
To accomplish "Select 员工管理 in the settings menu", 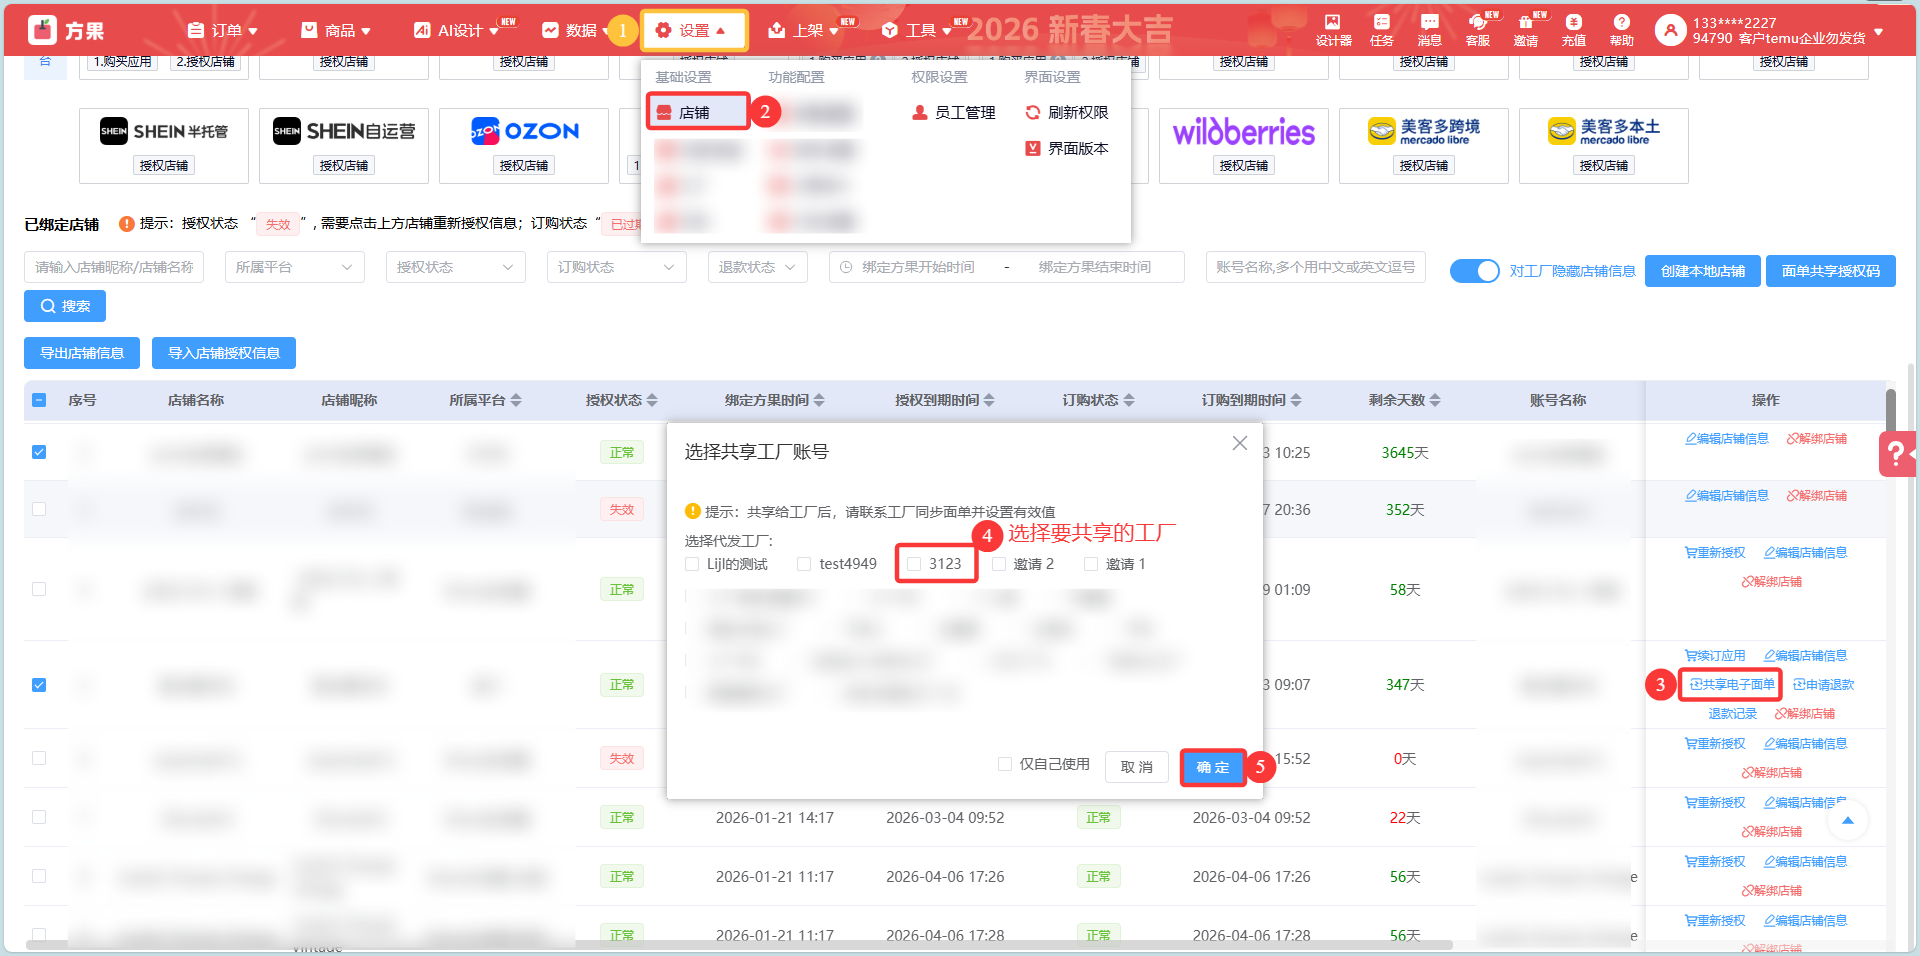I will click(953, 112).
